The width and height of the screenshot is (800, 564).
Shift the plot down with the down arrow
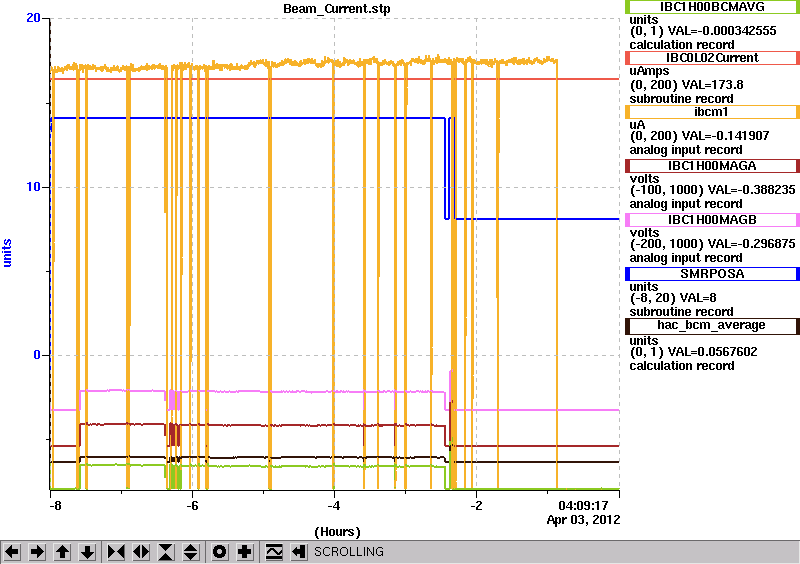coord(87,552)
